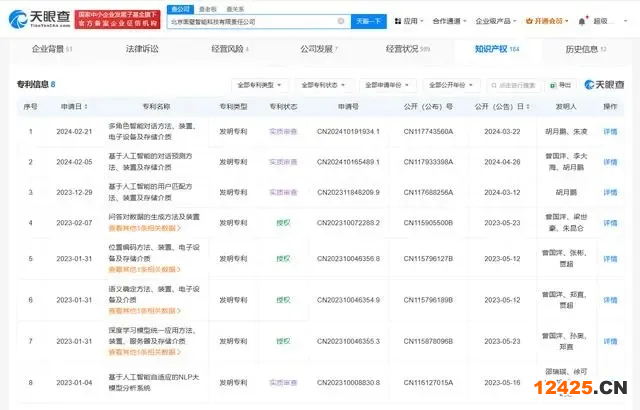
Task: Click related-data link under 问答对数据的生成方法及装置
Action: point(144,228)
